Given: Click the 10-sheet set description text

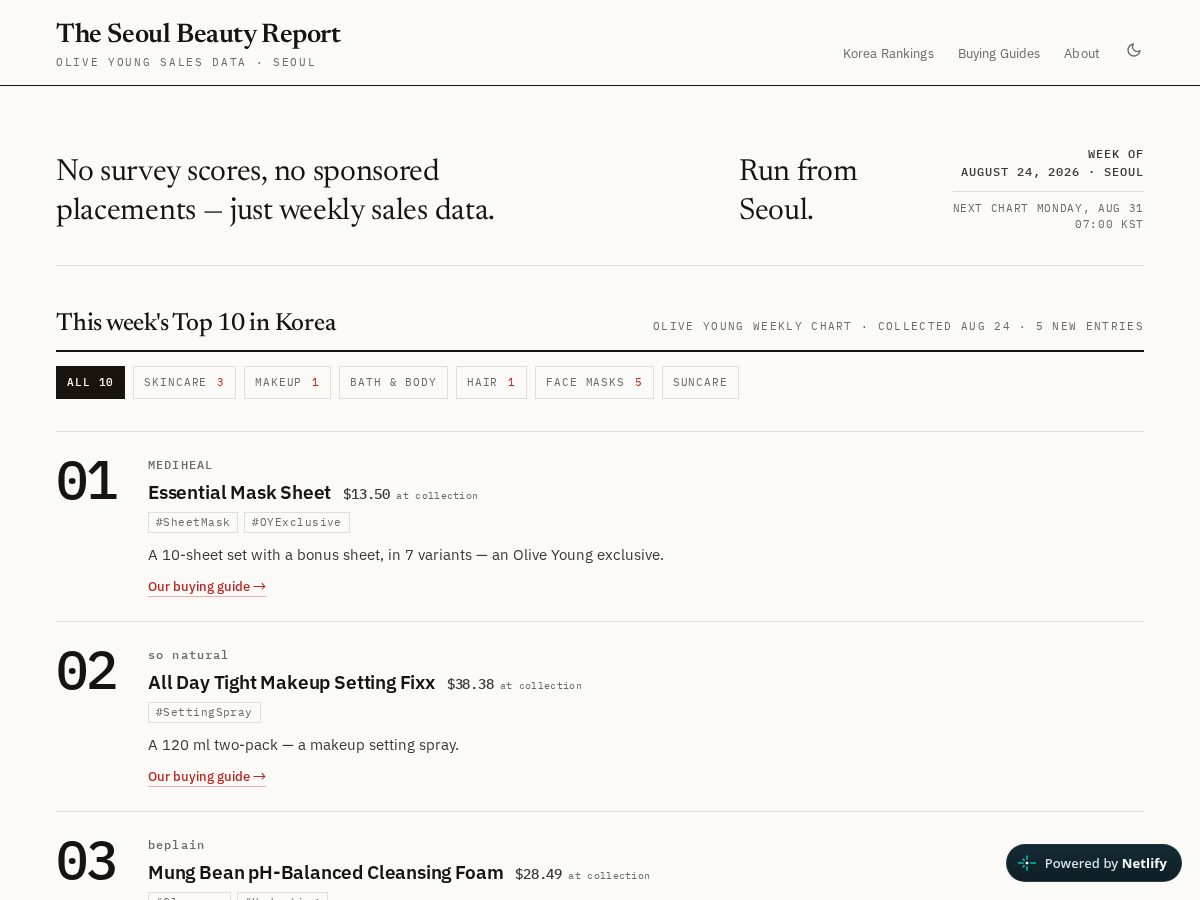Looking at the screenshot, I should (406, 555).
